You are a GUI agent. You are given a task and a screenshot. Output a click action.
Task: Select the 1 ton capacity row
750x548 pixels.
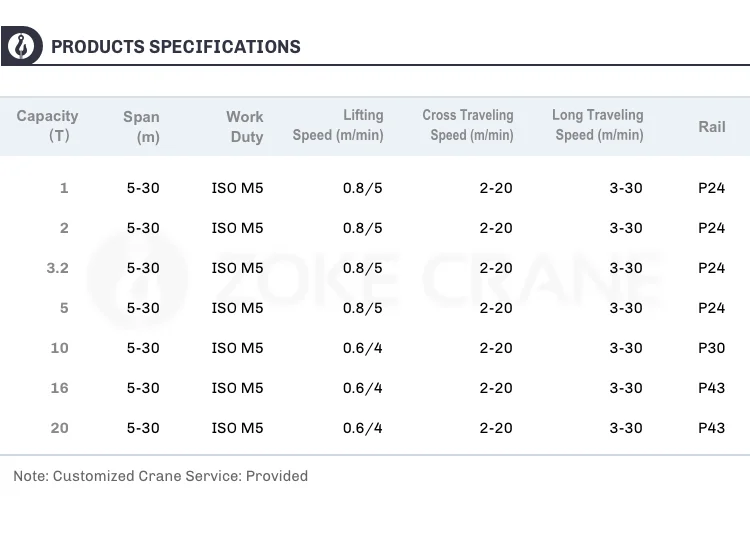click(x=65, y=188)
